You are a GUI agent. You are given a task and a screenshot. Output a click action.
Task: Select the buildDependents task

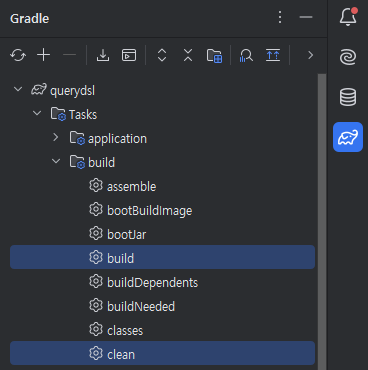162,282
